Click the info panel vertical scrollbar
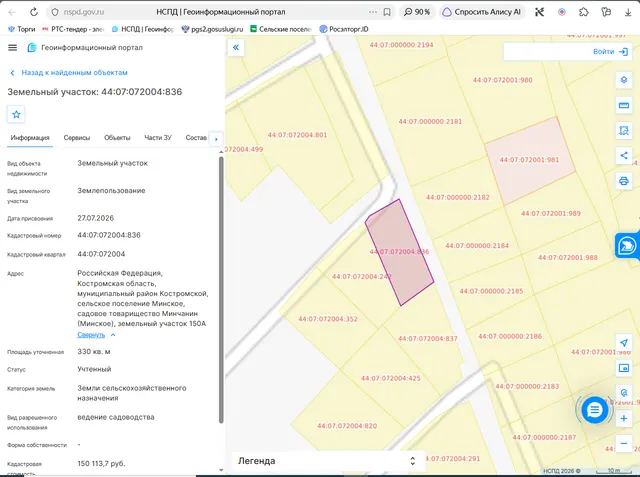 221,290
